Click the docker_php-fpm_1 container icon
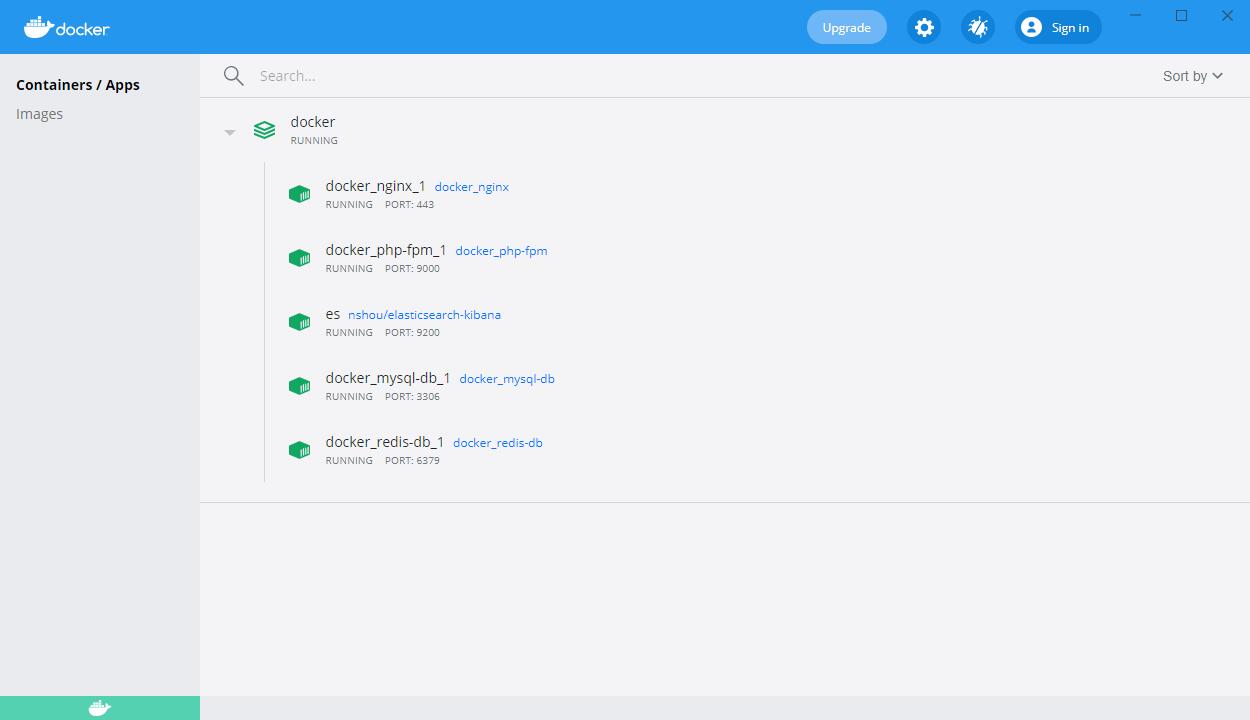 (299, 258)
